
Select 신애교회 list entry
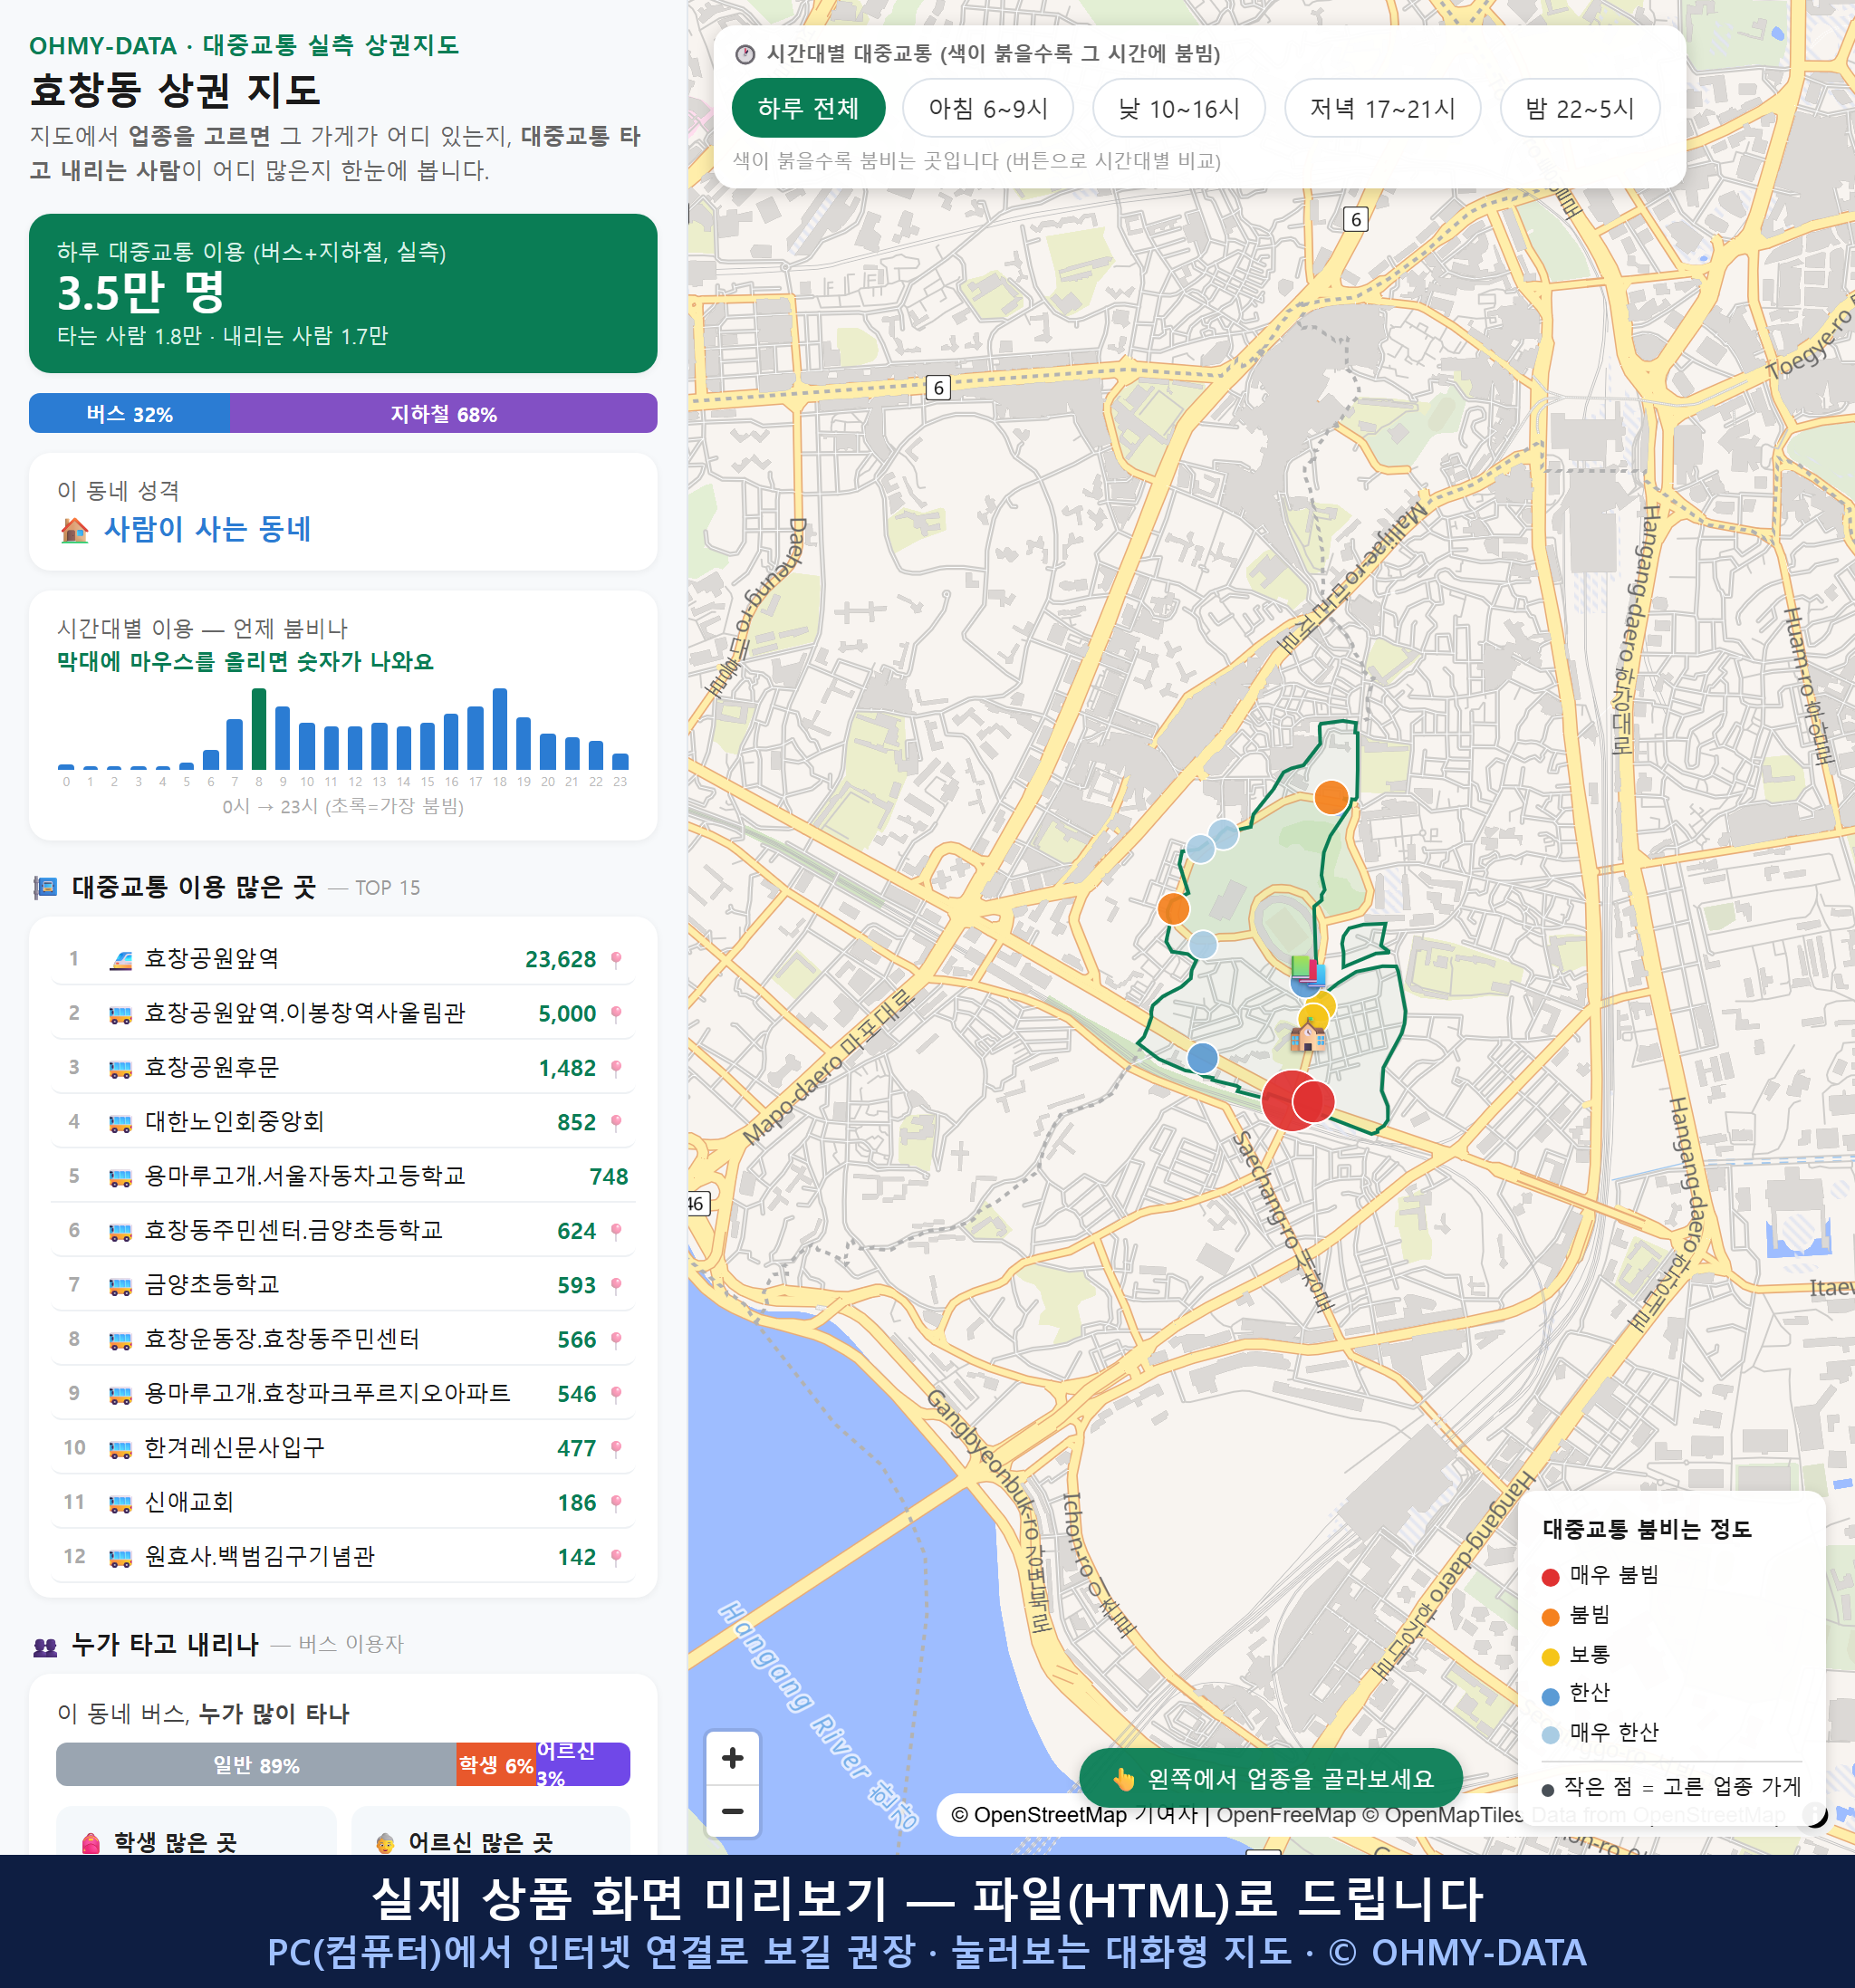click(343, 1503)
